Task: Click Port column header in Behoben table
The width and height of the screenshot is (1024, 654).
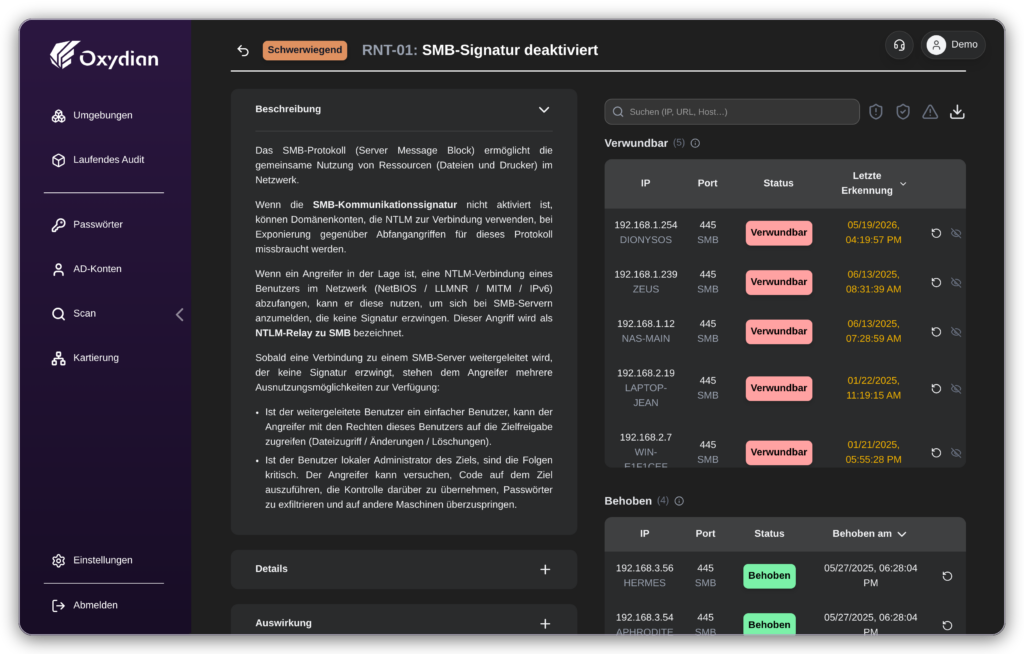Action: tap(705, 534)
